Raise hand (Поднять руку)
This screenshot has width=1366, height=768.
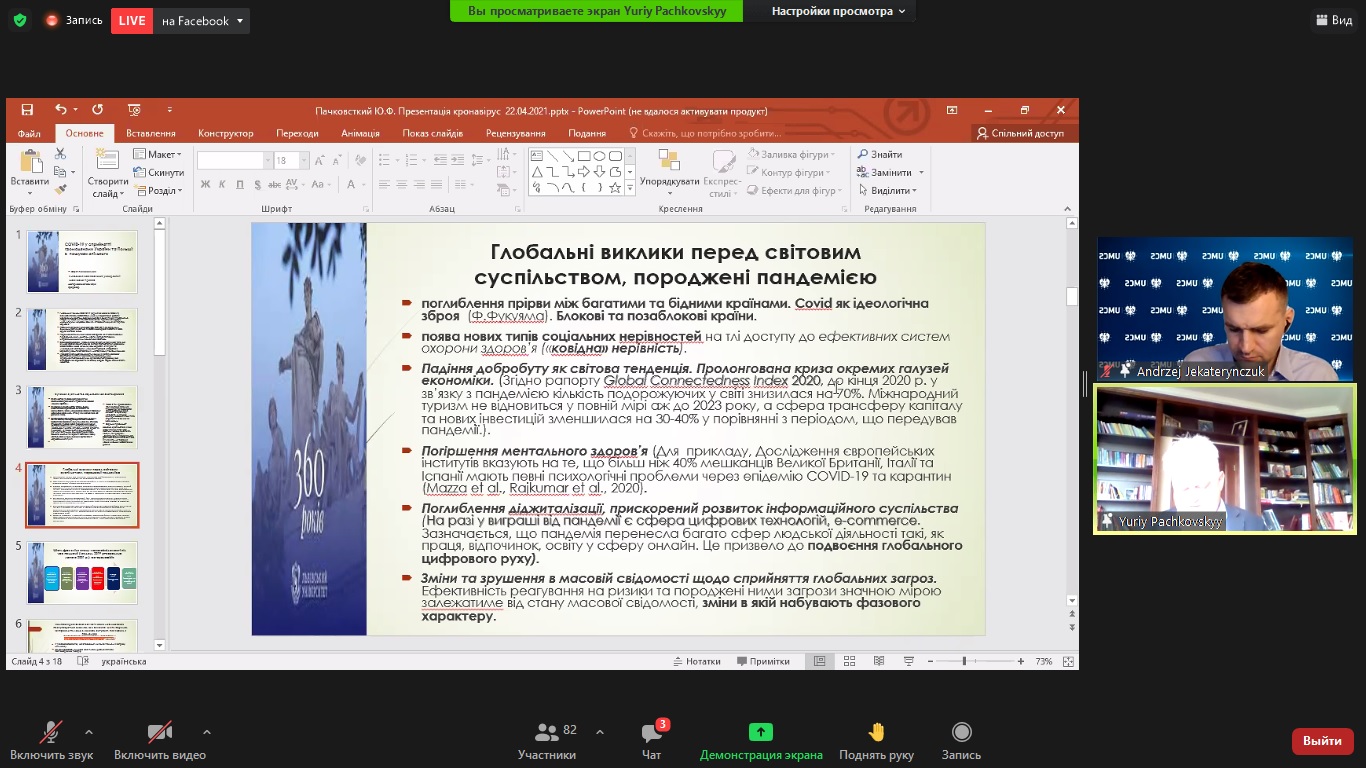876,741
